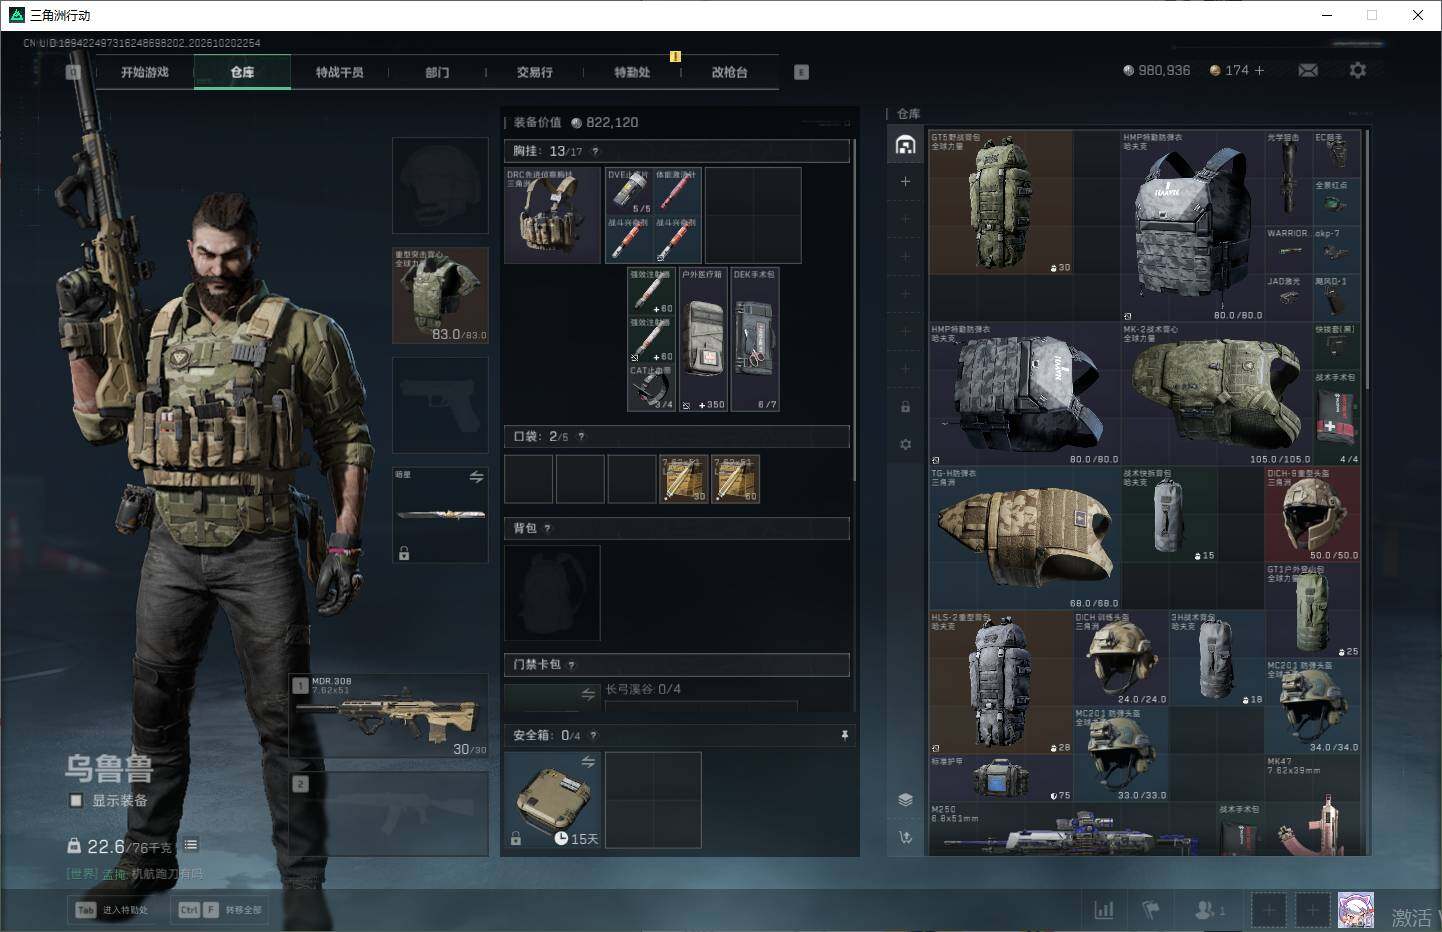Screen dimensions: 1442x932
Task: Switch to the 改枪台 tab
Action: tap(730, 72)
